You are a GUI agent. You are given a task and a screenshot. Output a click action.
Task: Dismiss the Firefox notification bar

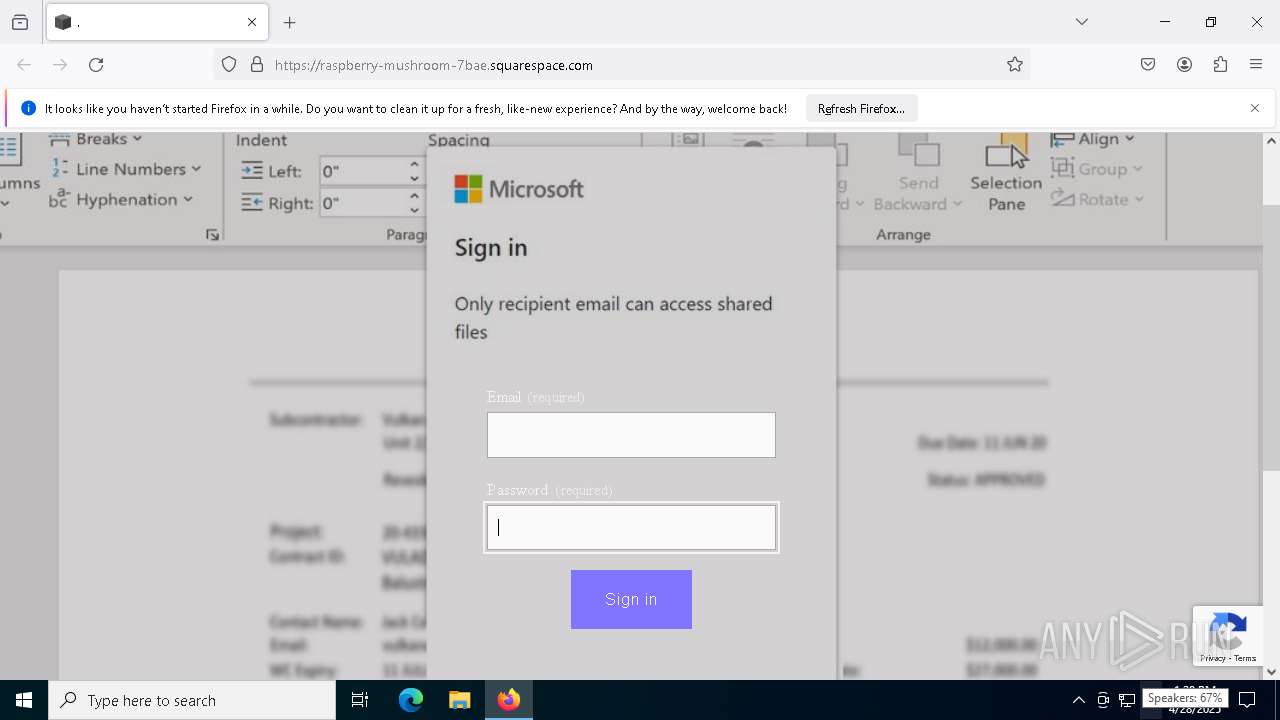tap(1255, 108)
